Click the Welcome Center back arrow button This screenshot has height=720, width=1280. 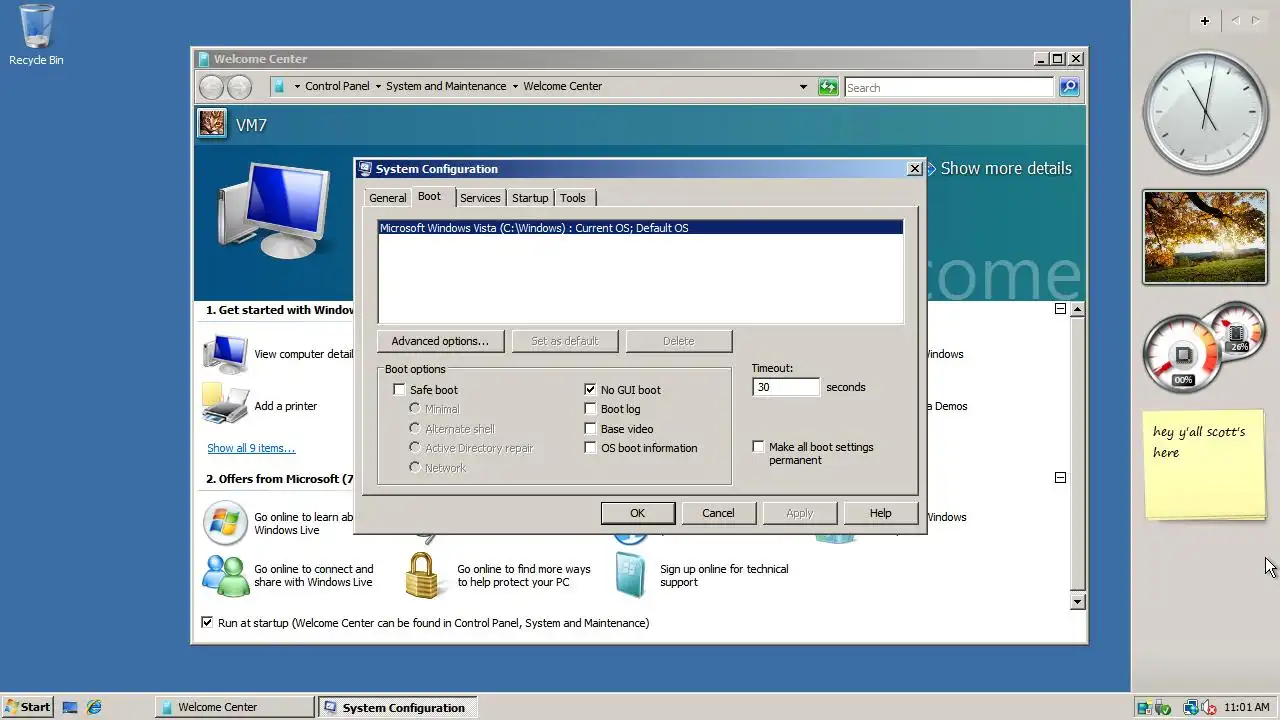pos(211,87)
